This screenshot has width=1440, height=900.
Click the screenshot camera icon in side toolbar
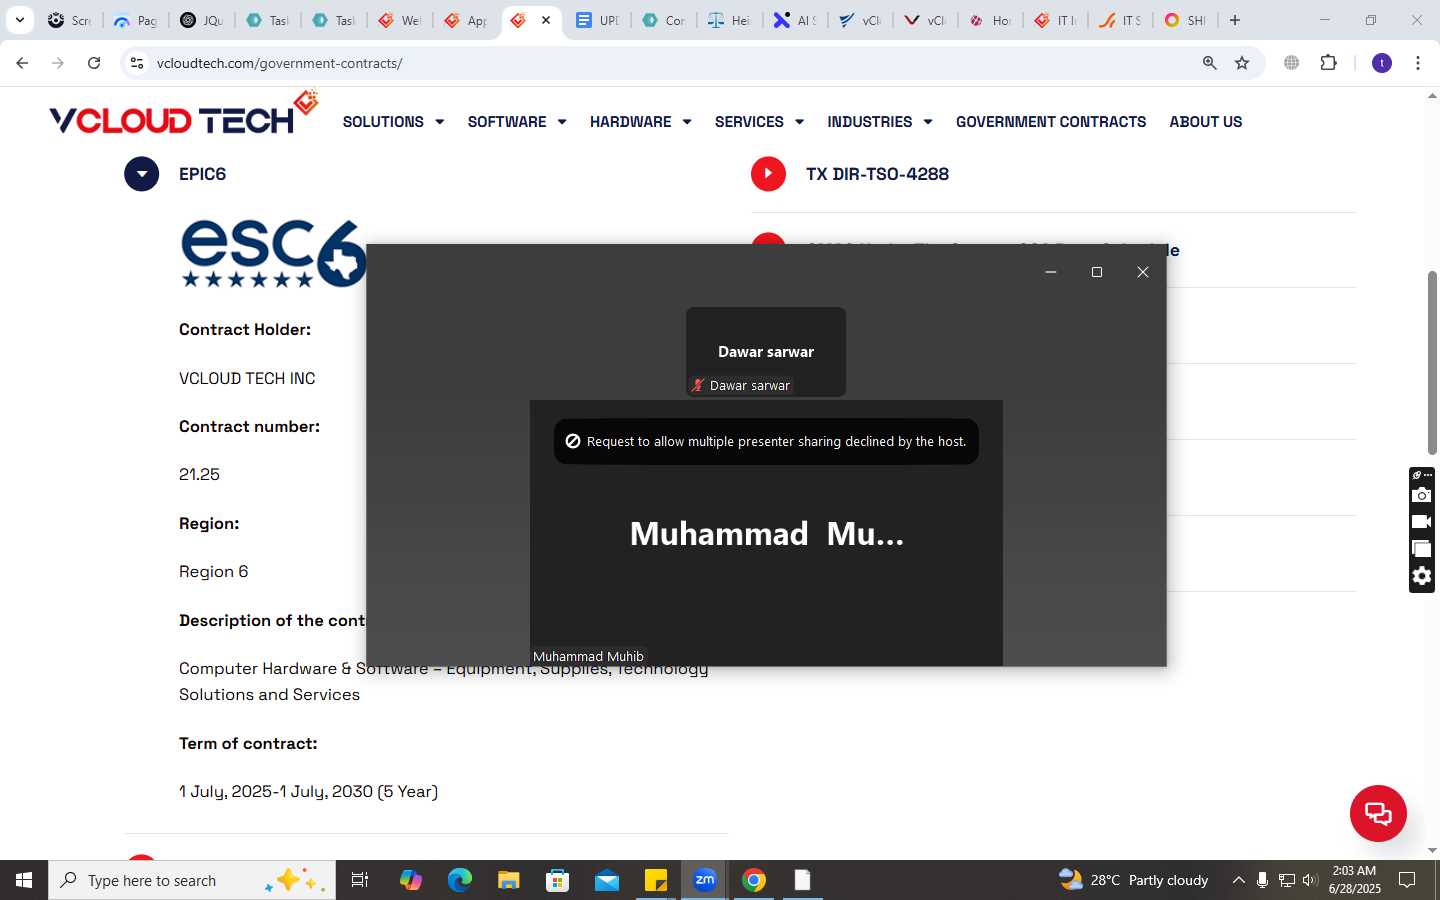[x=1421, y=495]
